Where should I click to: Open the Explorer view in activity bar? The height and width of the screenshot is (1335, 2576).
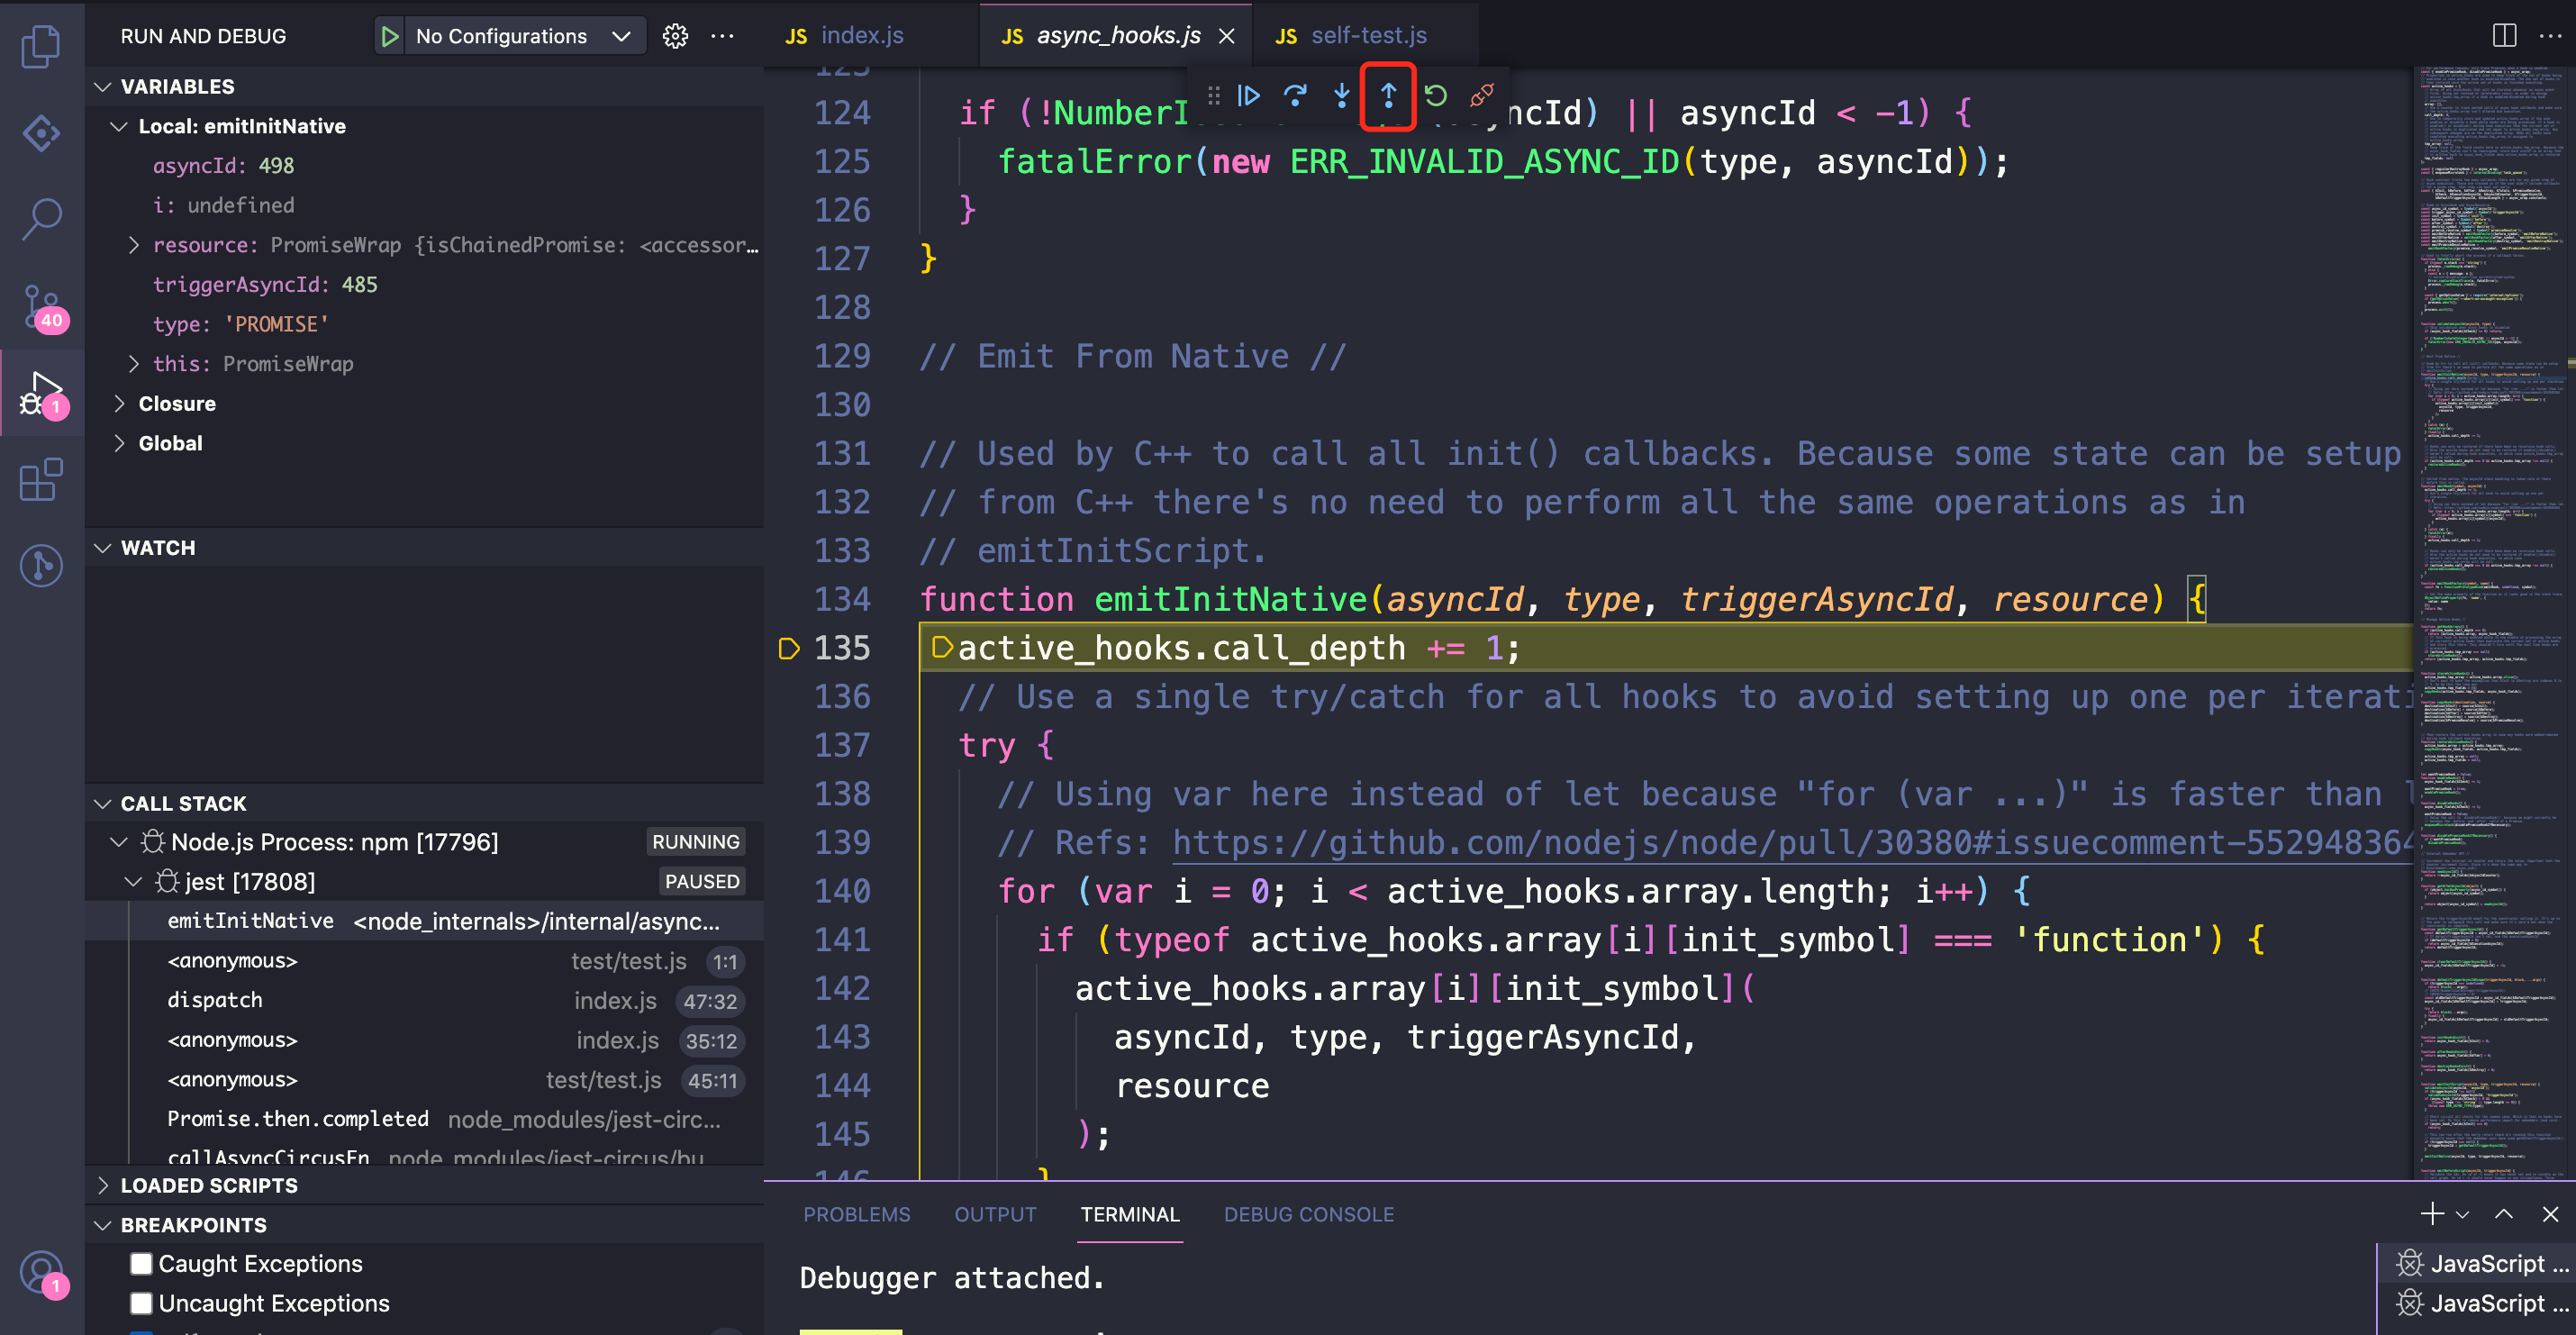pos(41,46)
